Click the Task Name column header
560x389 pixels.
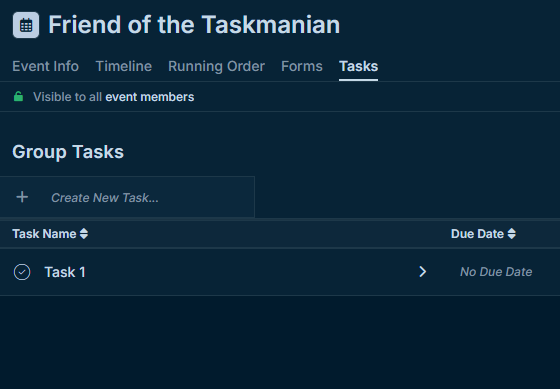(x=44, y=234)
